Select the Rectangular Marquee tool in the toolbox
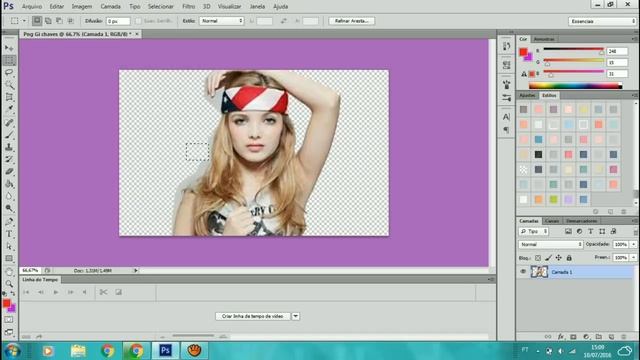640x360 pixels. click(9, 60)
